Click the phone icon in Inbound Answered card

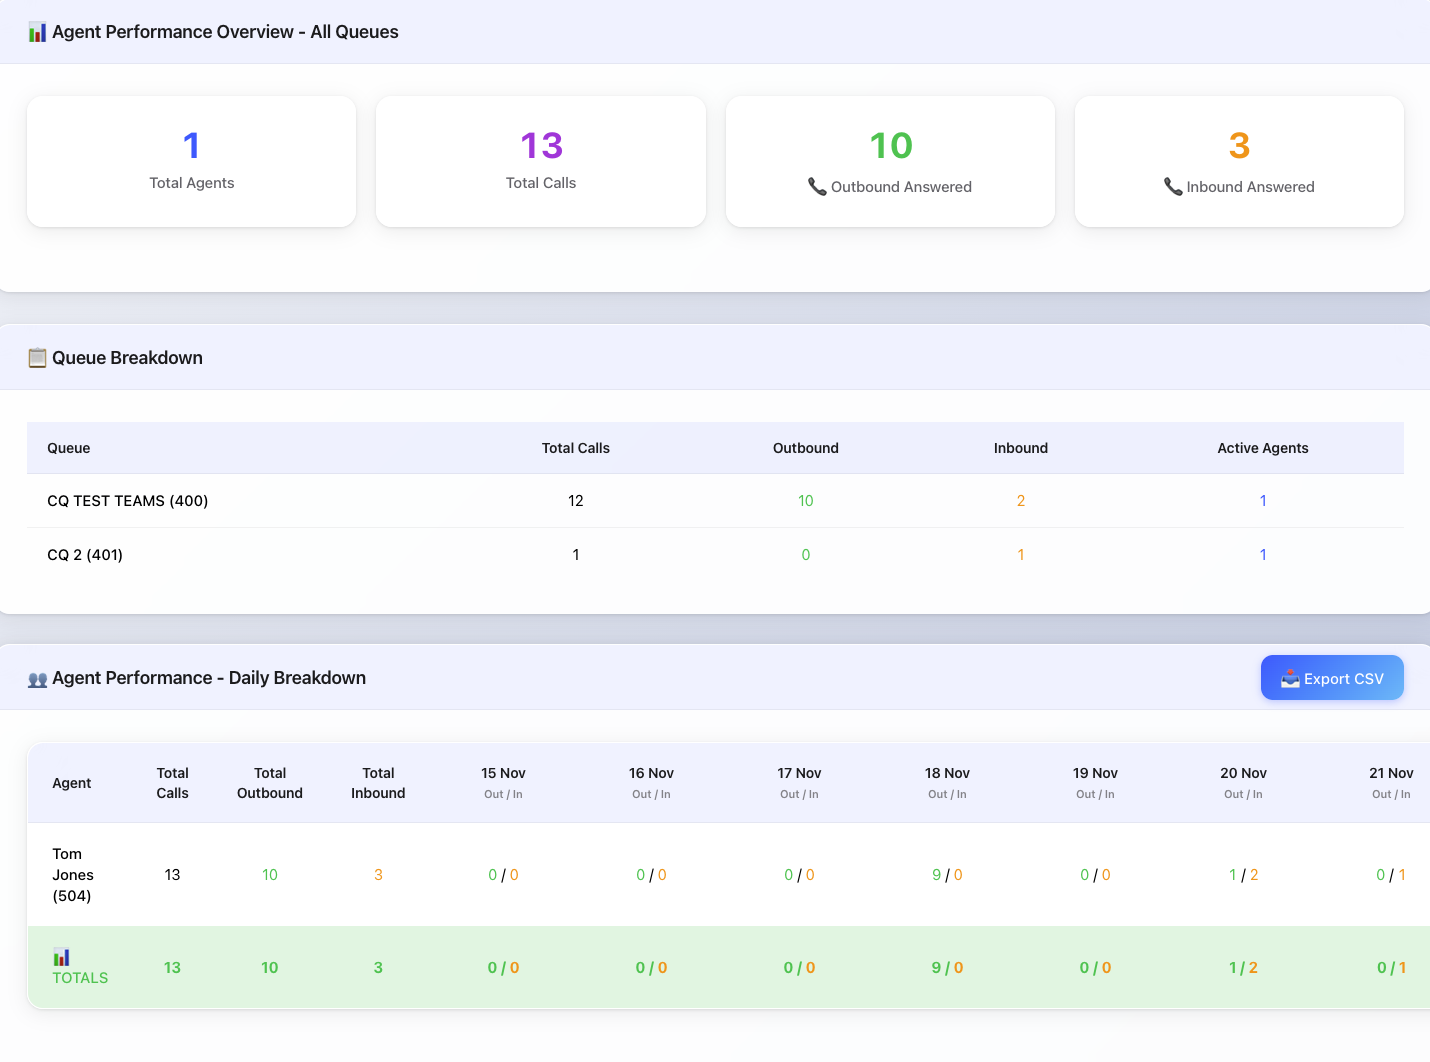[1172, 186]
